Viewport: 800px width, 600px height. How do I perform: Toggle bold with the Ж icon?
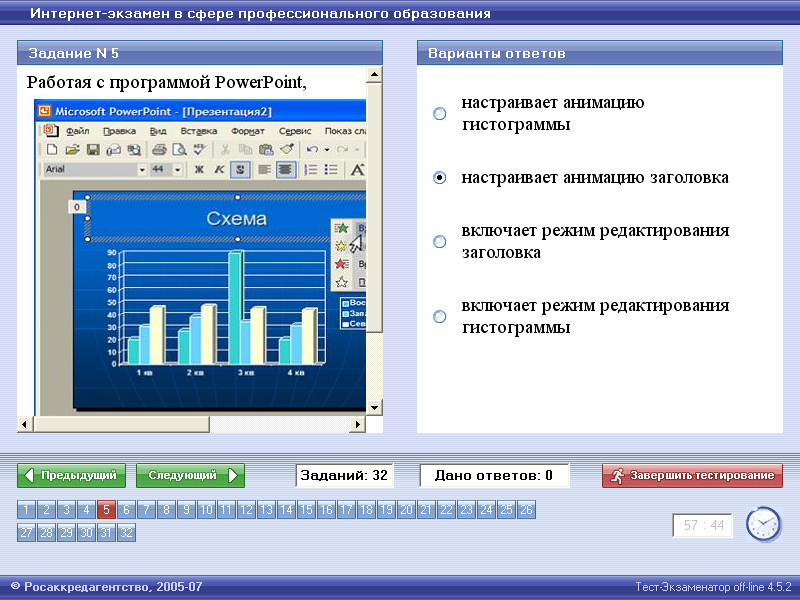[199, 169]
